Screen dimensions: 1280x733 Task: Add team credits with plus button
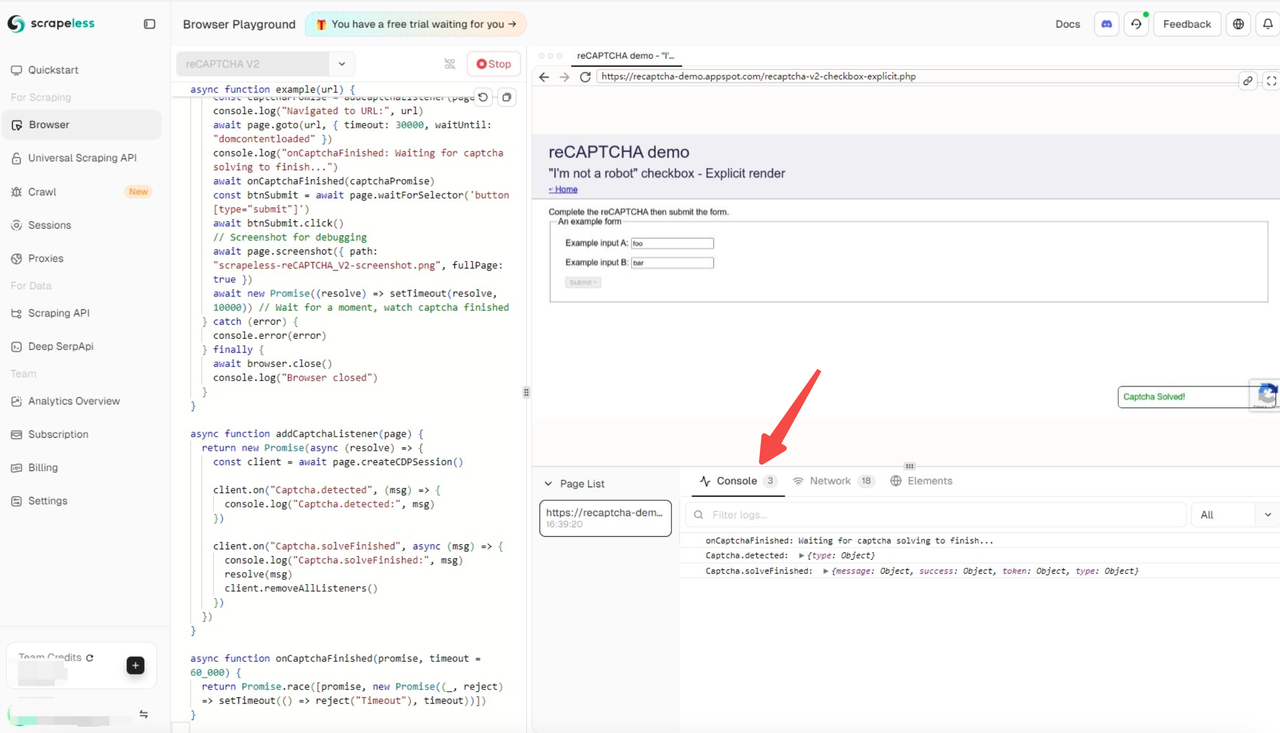click(x=136, y=665)
